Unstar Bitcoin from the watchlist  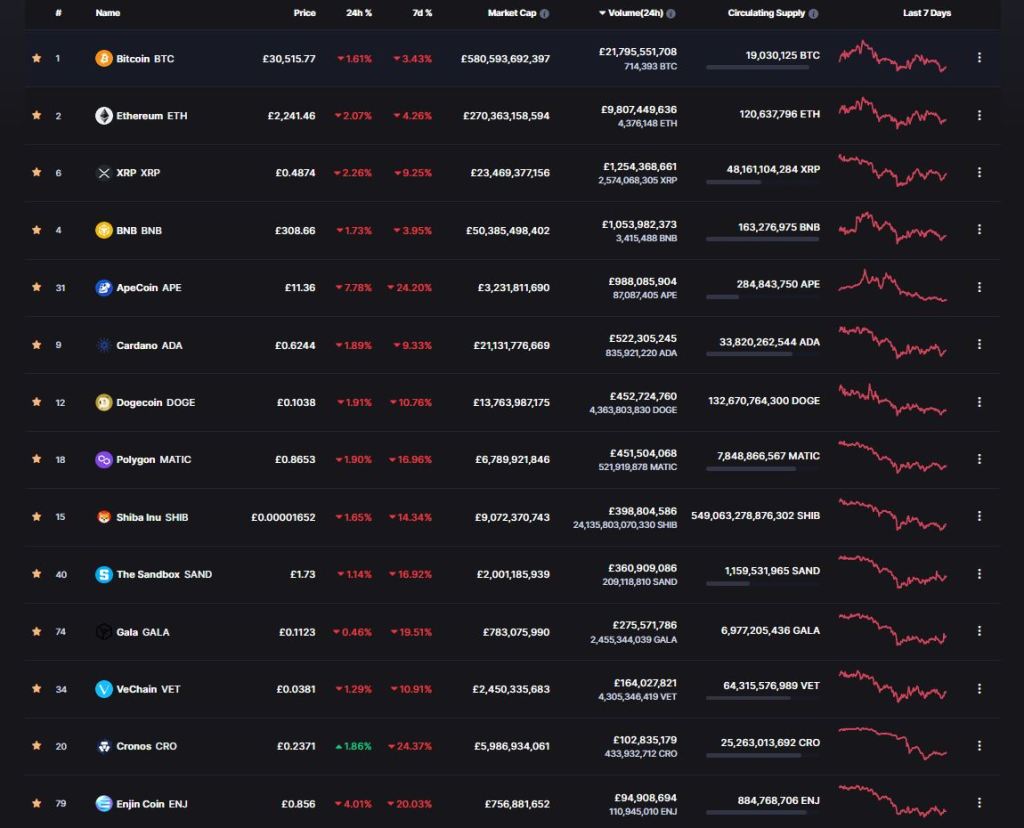(x=37, y=58)
